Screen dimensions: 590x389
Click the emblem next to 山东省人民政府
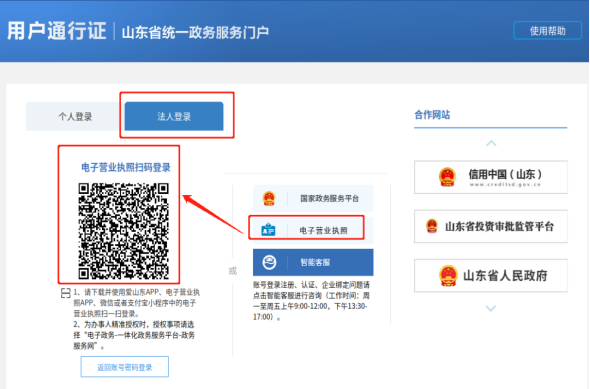(x=448, y=276)
